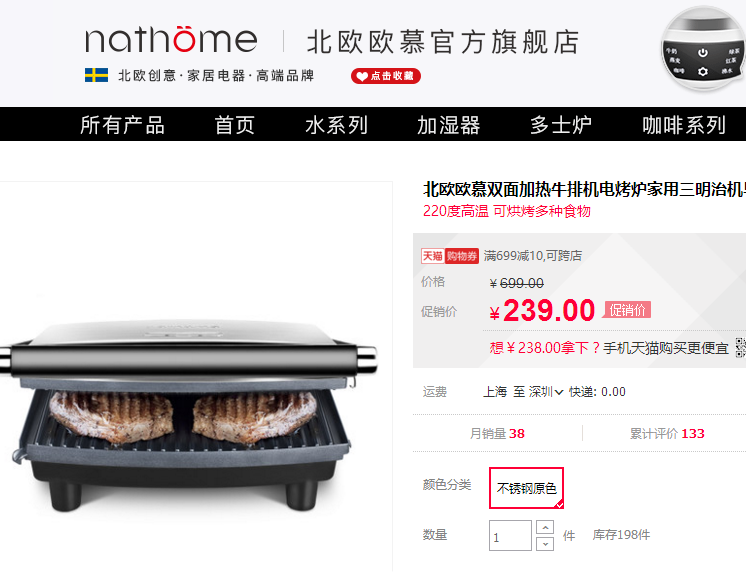This screenshot has height=572, width=746.
Task: Go to the 首页 tab
Action: click(x=235, y=125)
